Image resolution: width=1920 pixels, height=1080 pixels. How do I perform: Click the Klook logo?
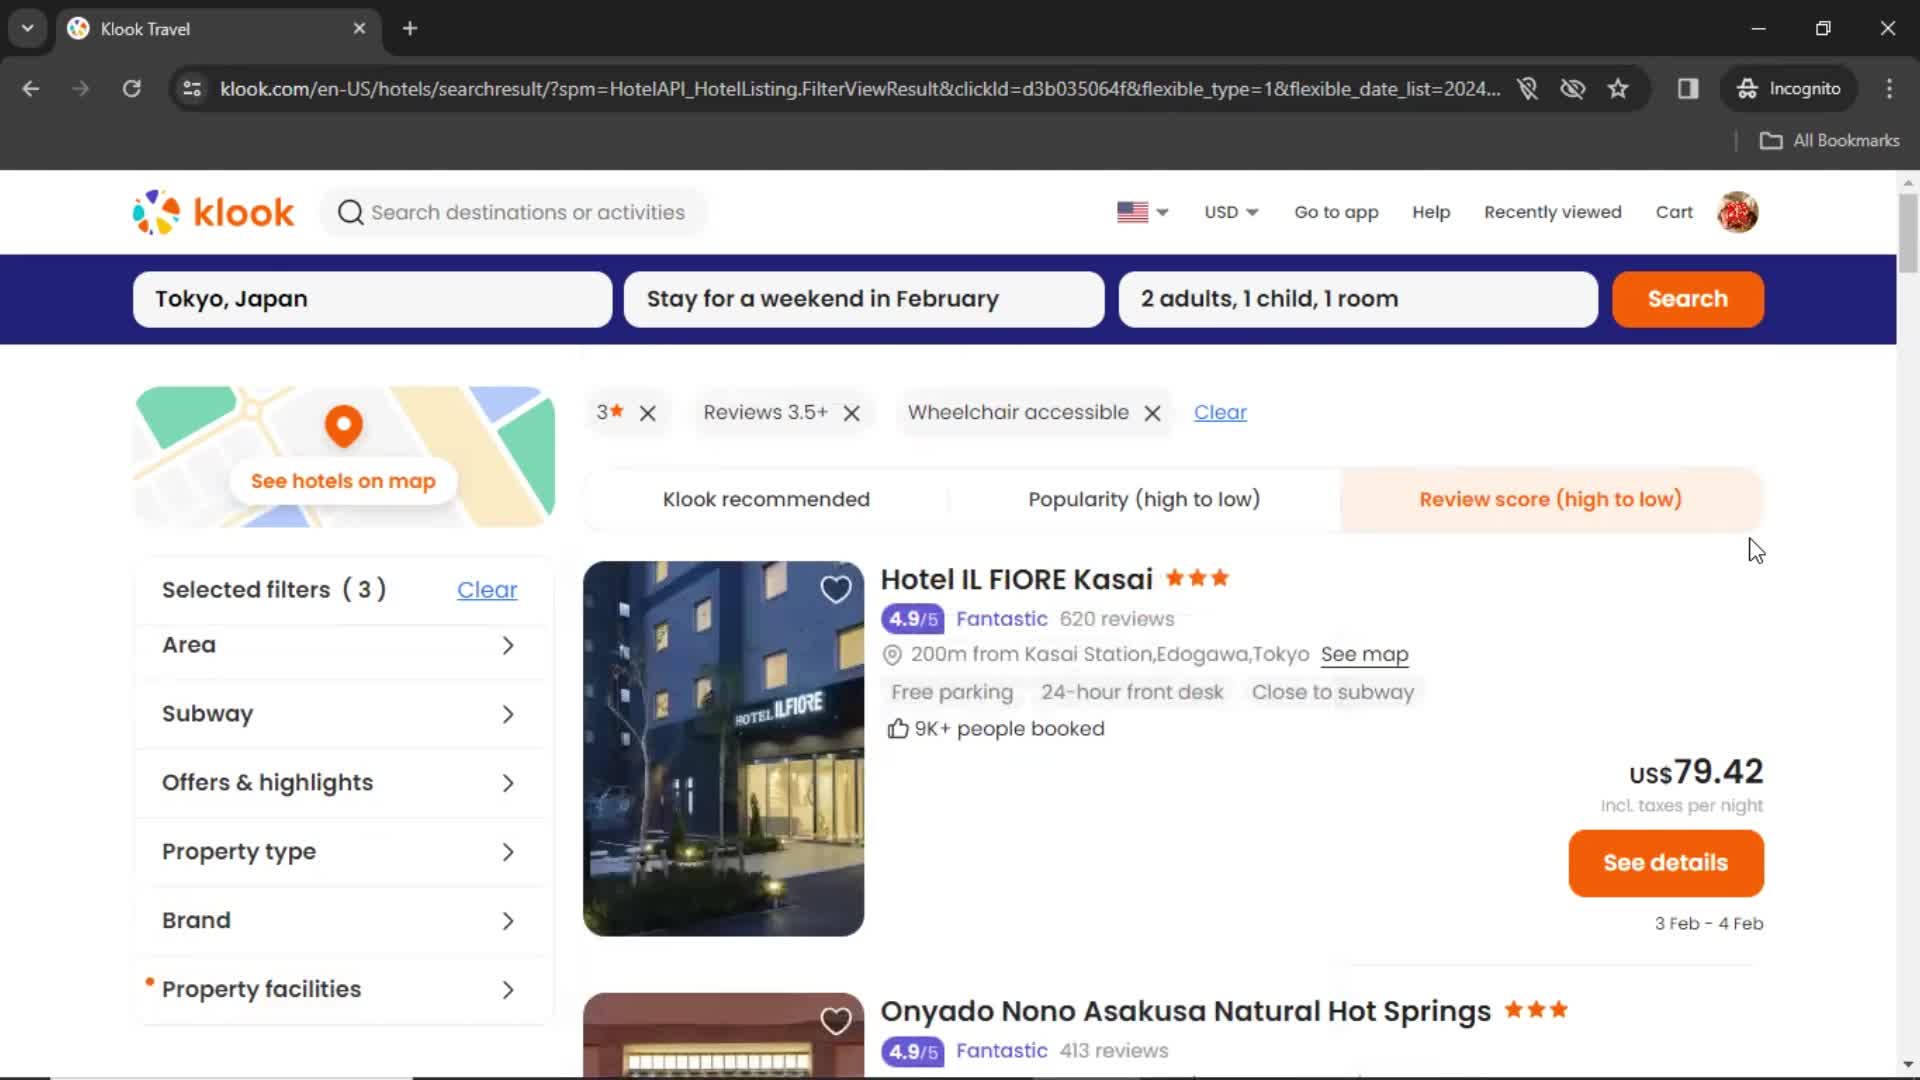pyautogui.click(x=213, y=212)
